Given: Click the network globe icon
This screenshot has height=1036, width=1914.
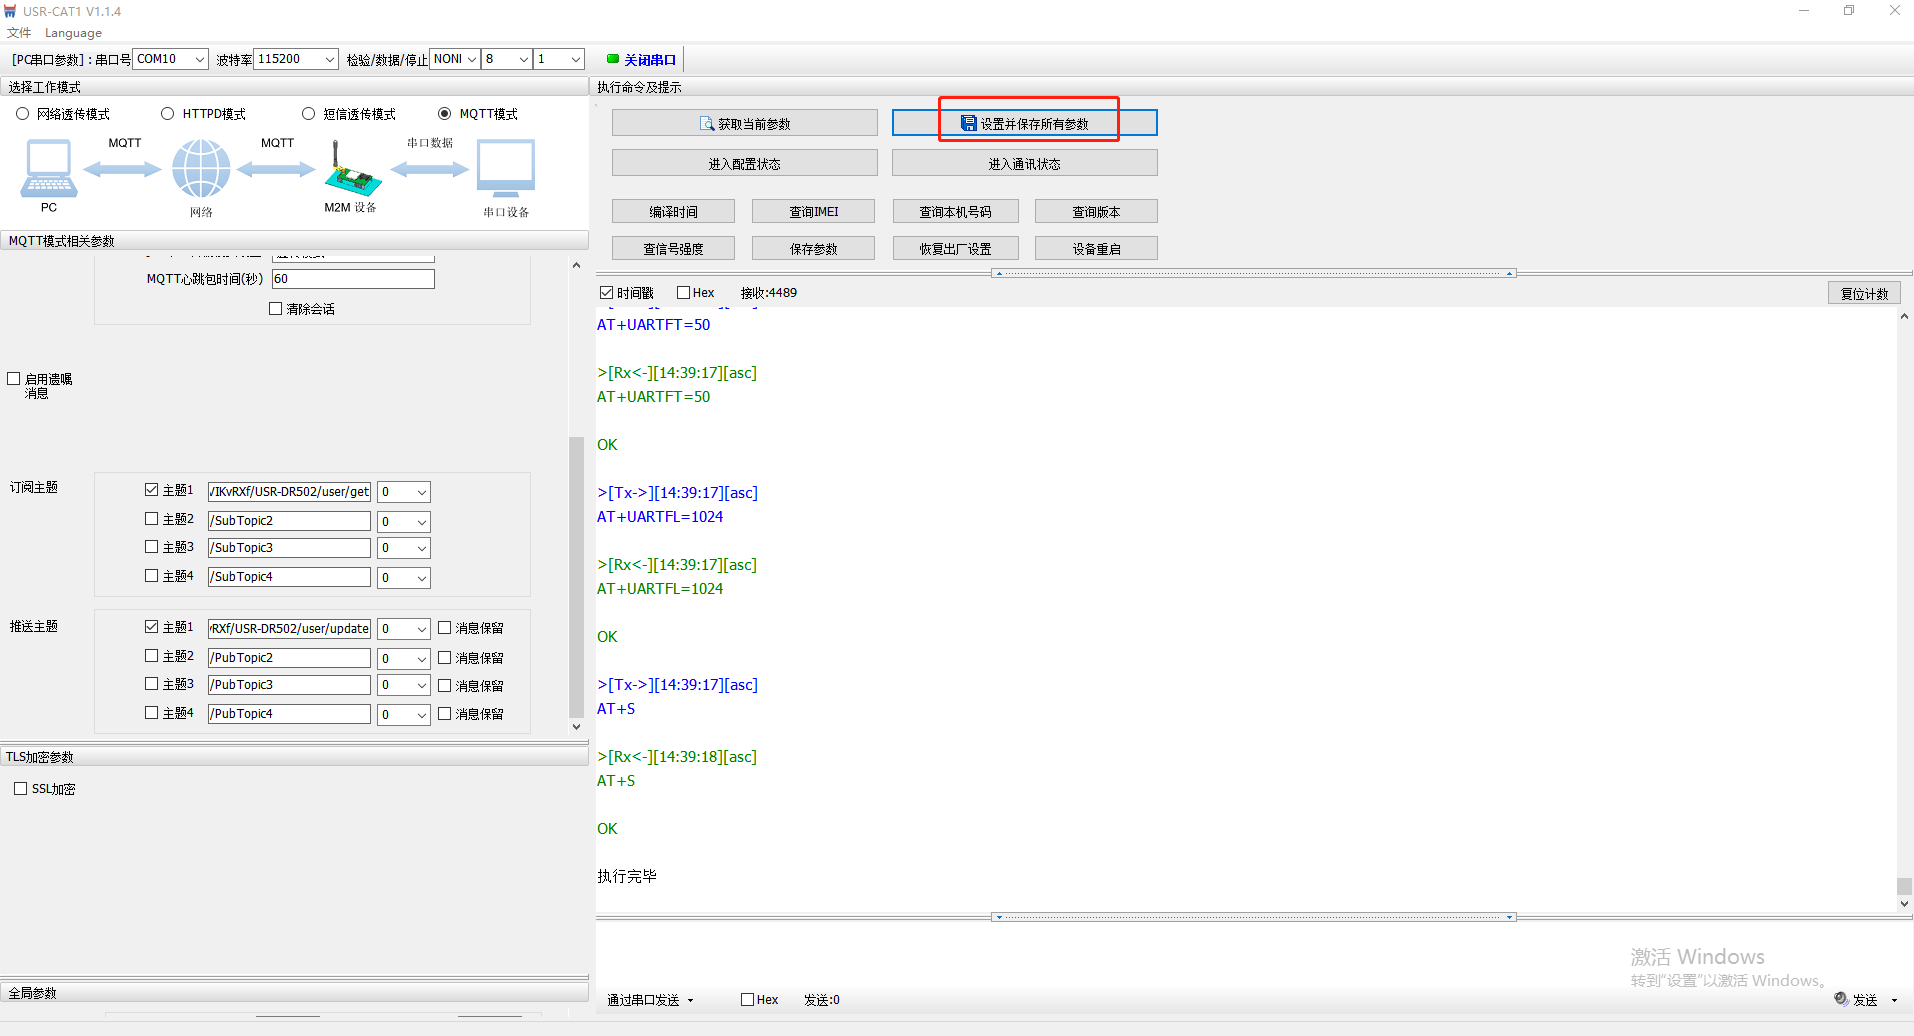Looking at the screenshot, I should [201, 168].
